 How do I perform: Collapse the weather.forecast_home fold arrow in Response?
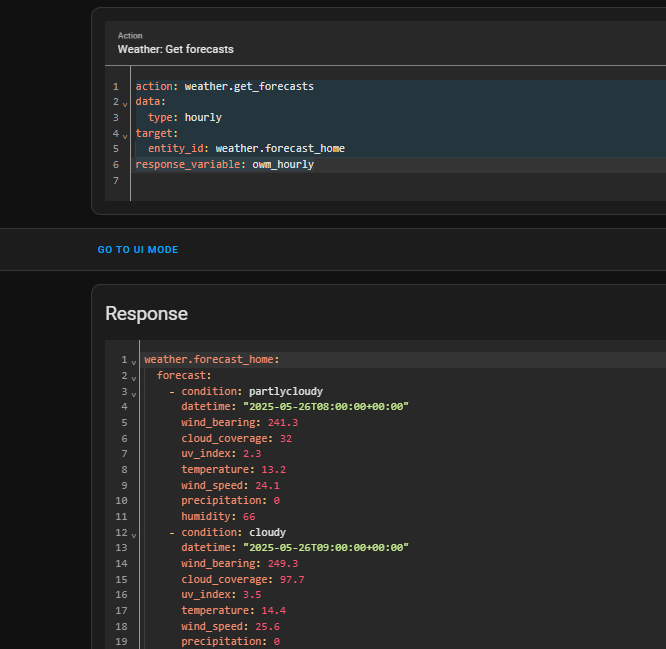pos(133,361)
